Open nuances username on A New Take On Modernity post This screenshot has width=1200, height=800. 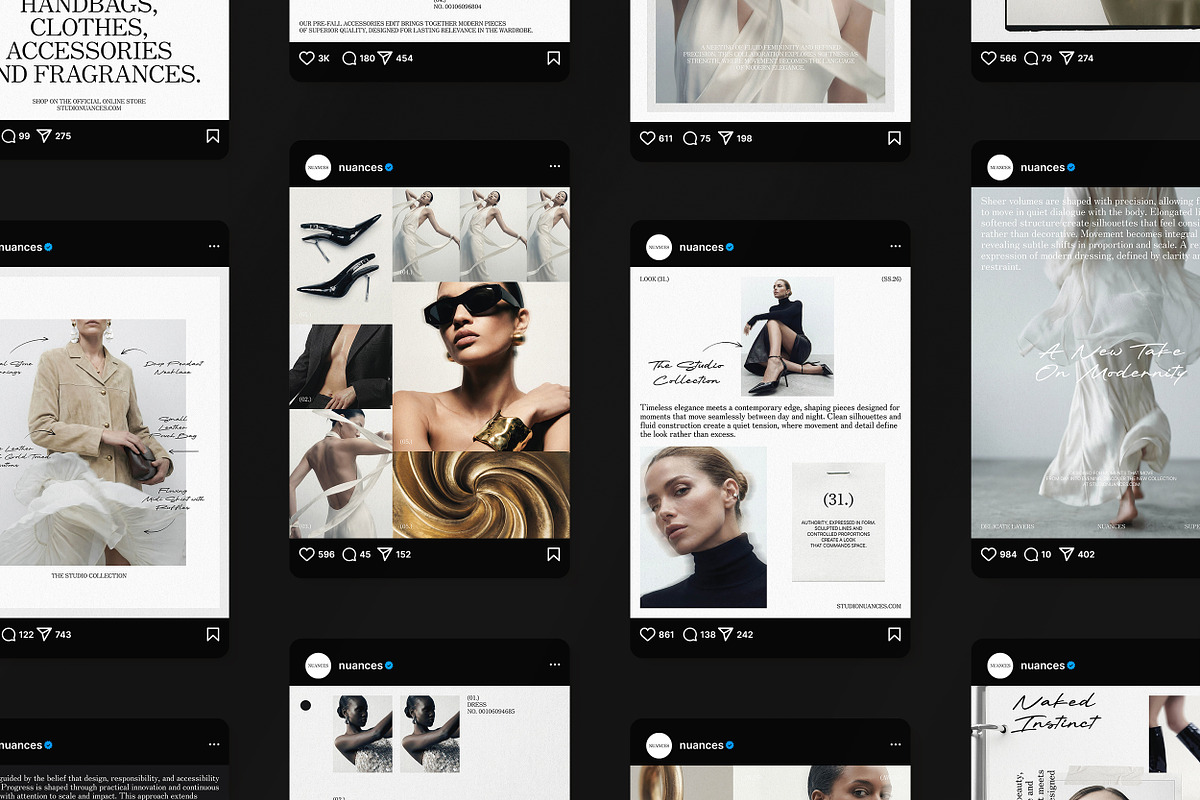tap(1043, 167)
